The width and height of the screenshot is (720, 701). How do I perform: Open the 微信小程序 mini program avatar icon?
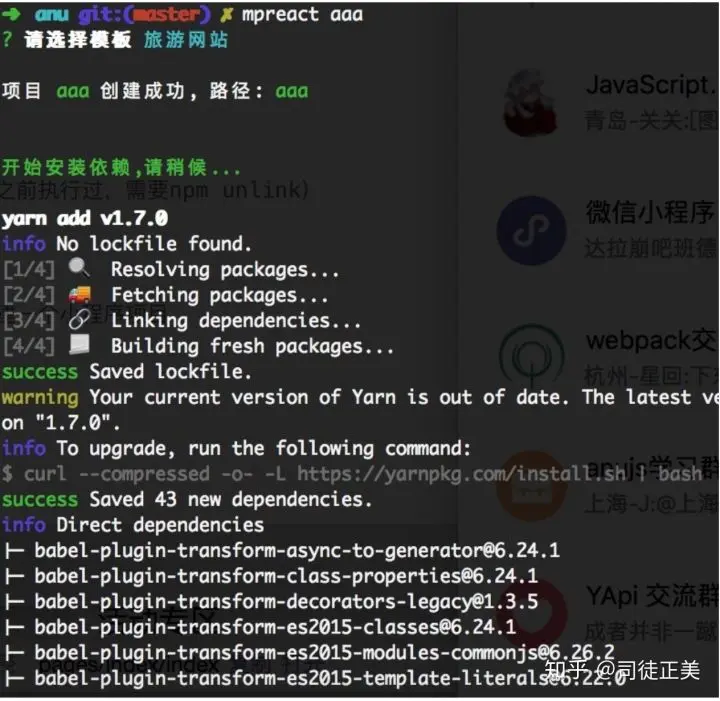(x=531, y=230)
